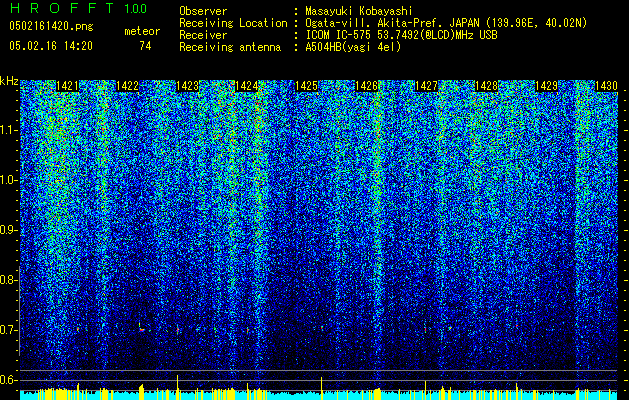Click the 1.0 frequency axis label

tap(8, 180)
